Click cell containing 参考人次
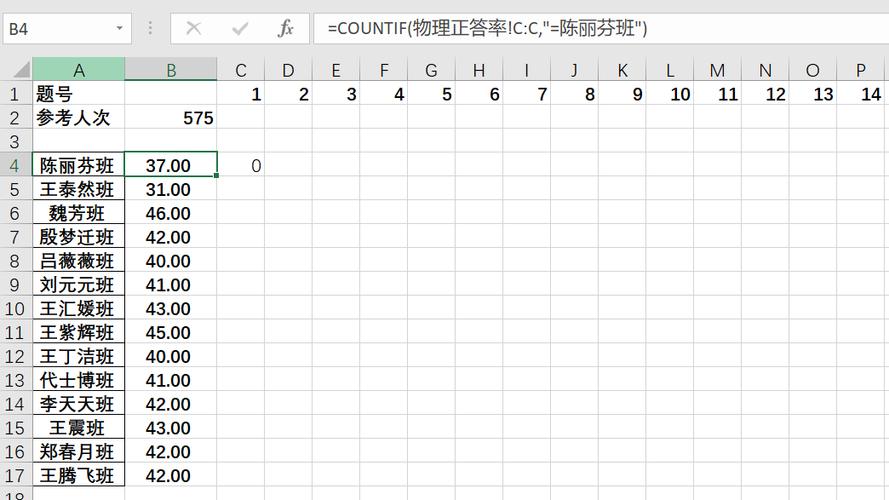Viewport: 889px width, 500px height. [x=78, y=118]
